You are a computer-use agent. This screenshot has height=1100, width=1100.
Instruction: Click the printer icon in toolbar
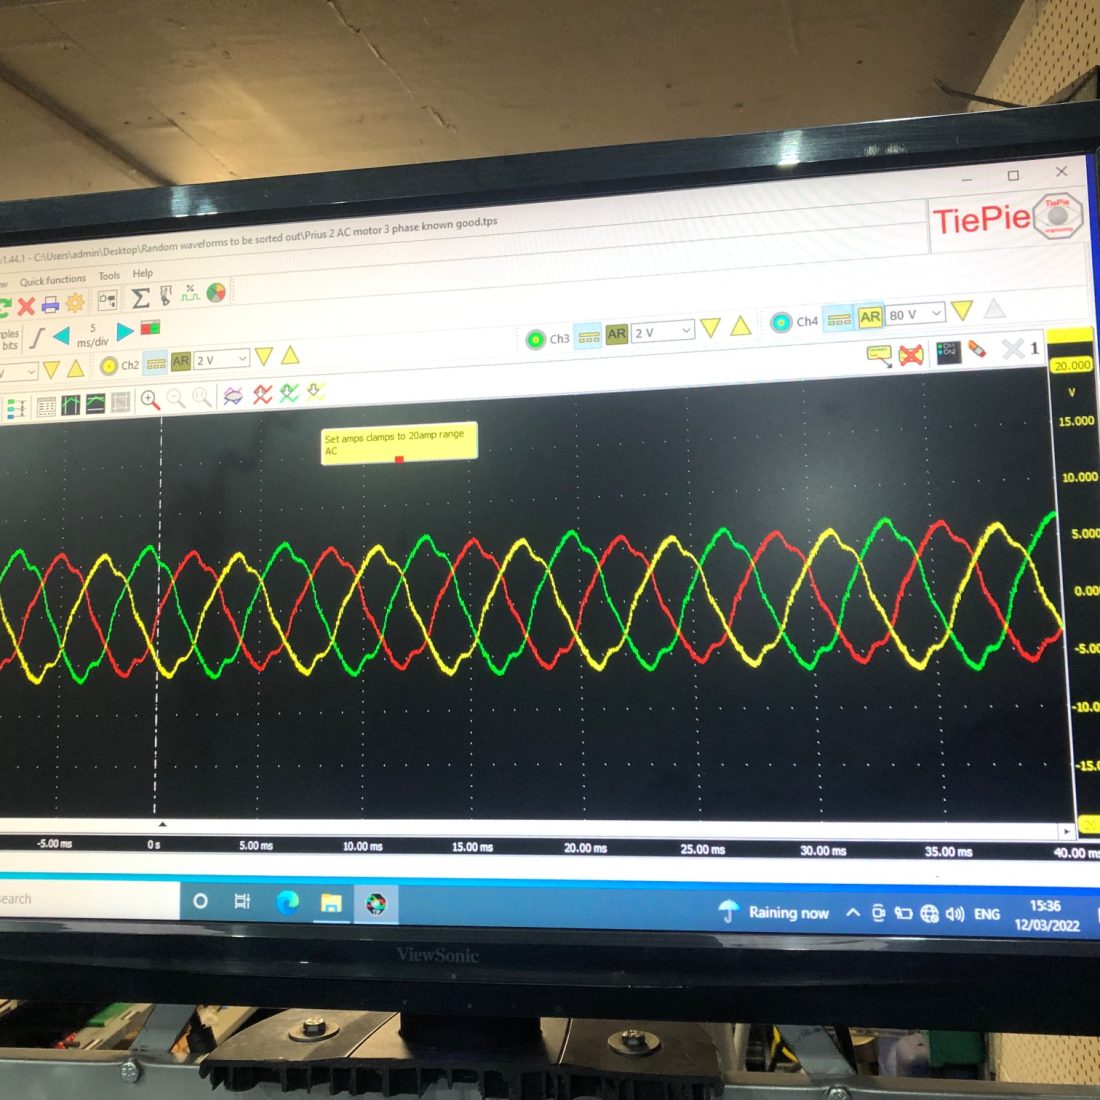pos(50,304)
